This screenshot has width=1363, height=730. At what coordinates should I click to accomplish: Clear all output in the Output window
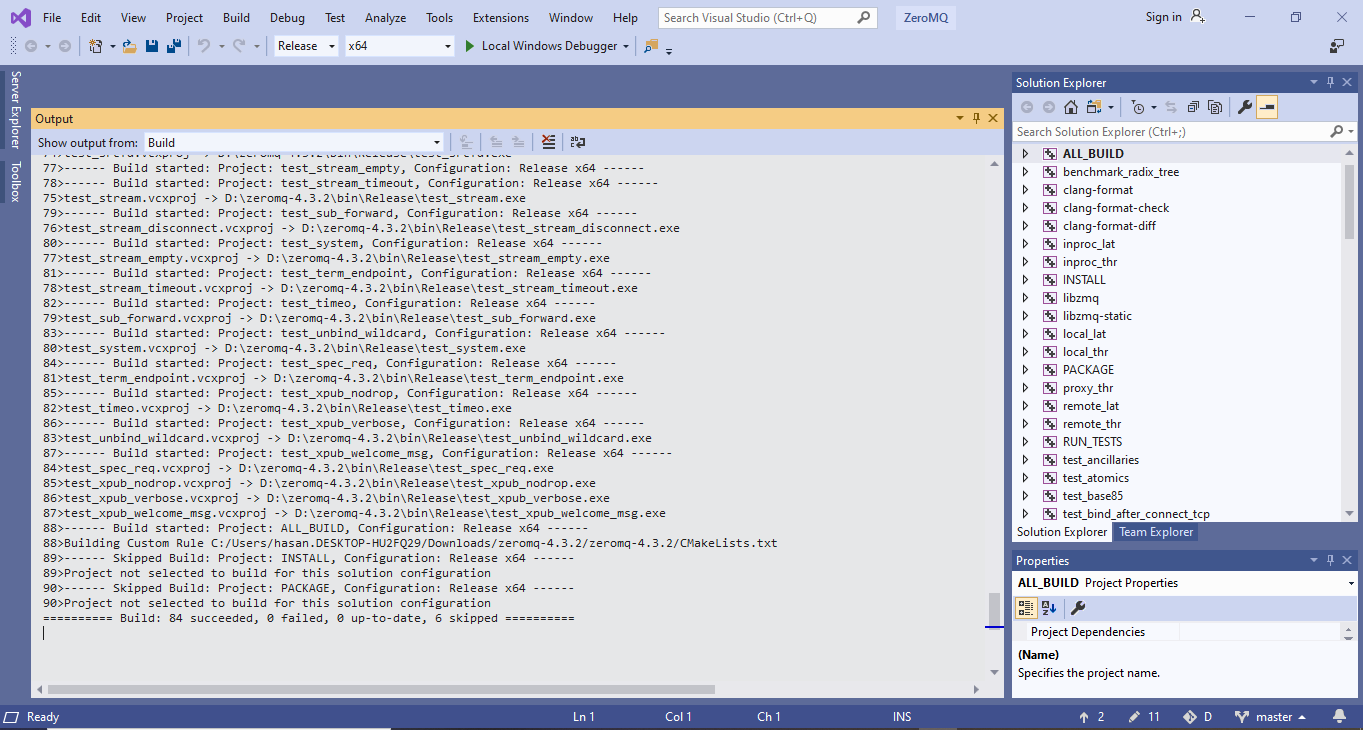pyautogui.click(x=548, y=142)
